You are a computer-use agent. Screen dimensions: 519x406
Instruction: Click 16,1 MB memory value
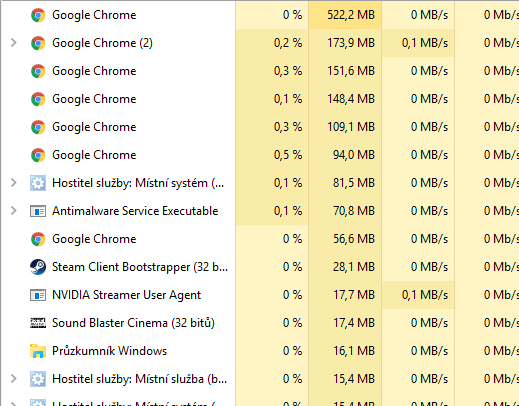(x=354, y=351)
